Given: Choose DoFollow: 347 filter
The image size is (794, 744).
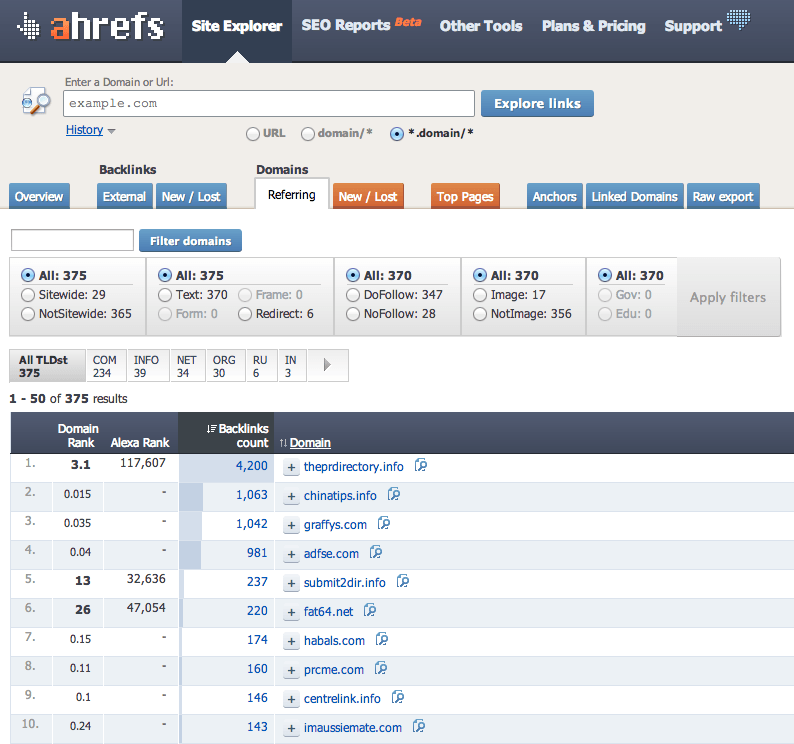Looking at the screenshot, I should click(x=352, y=295).
